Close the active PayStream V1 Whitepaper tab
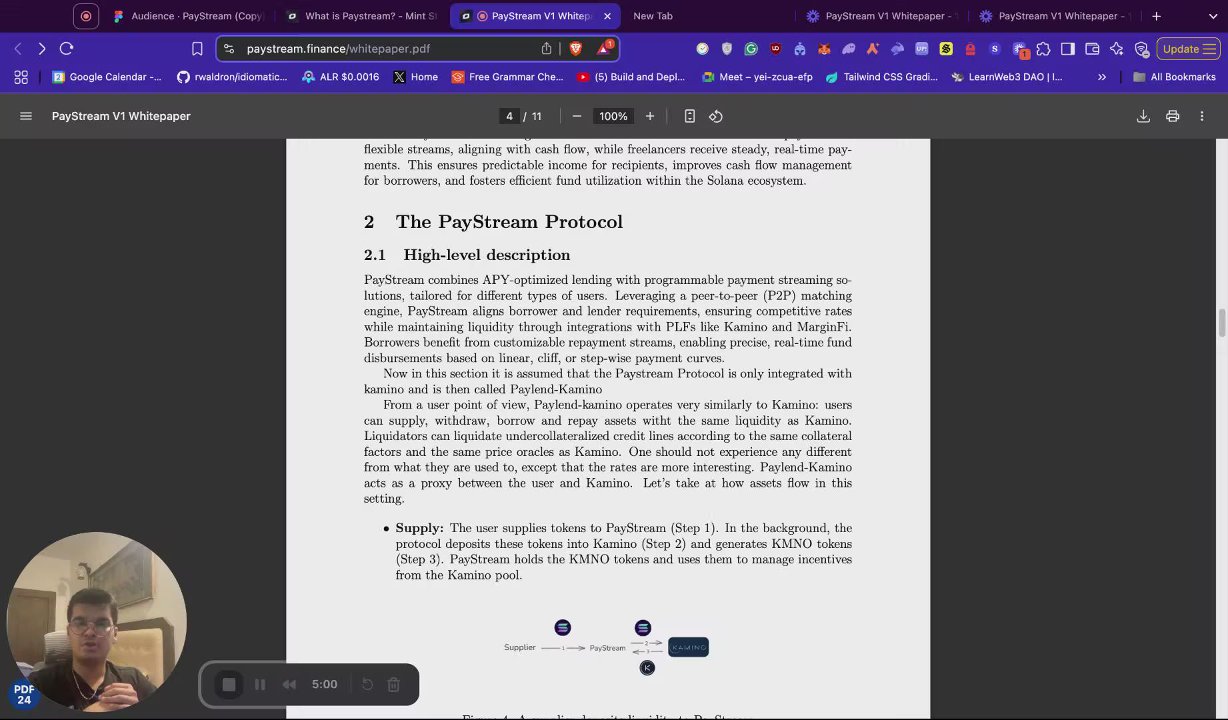Screen dimensions: 1228x720 (x=607, y=16)
